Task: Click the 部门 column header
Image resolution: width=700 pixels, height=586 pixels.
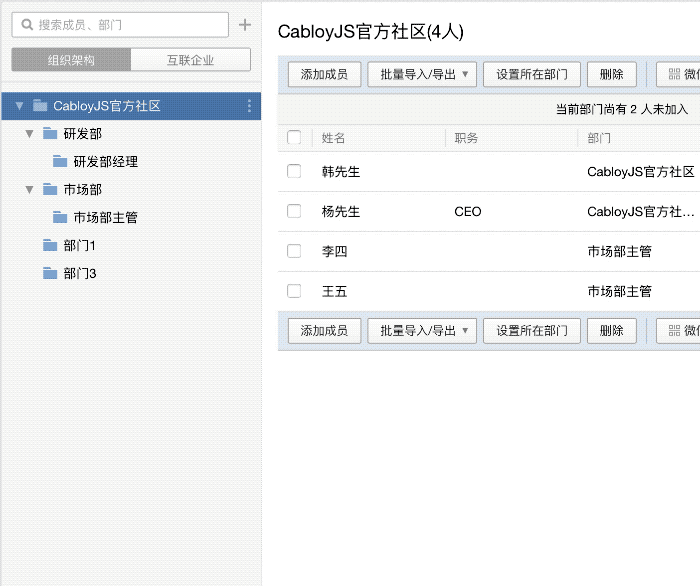Action: [x=599, y=138]
